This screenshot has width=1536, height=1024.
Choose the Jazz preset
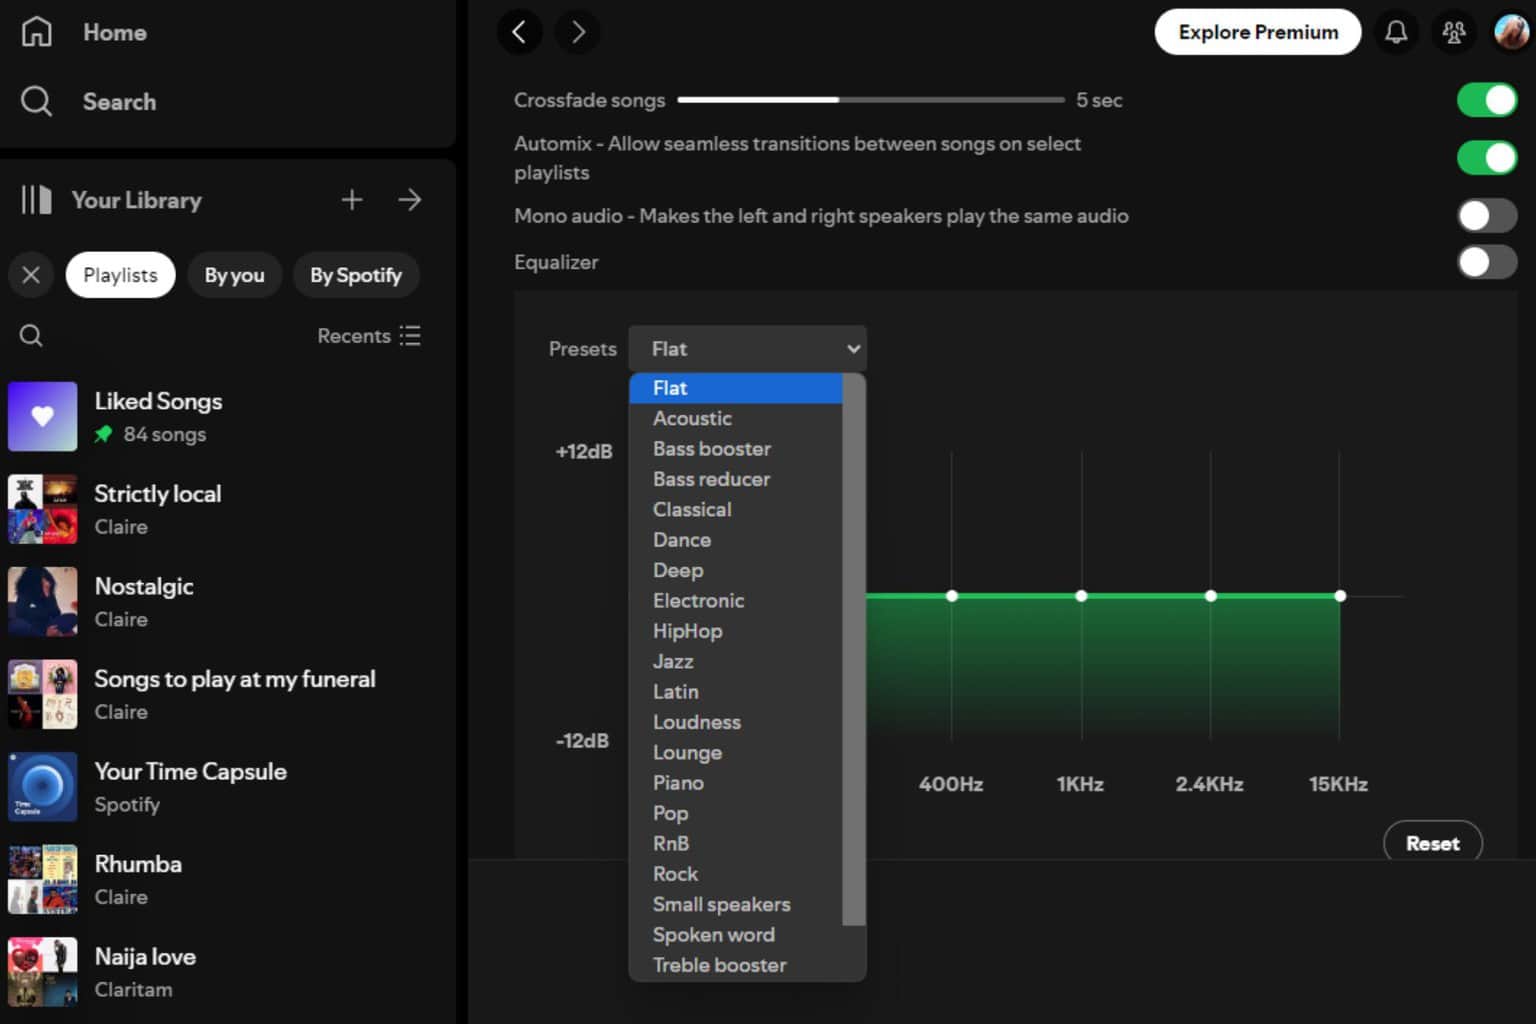pyautogui.click(x=736, y=661)
